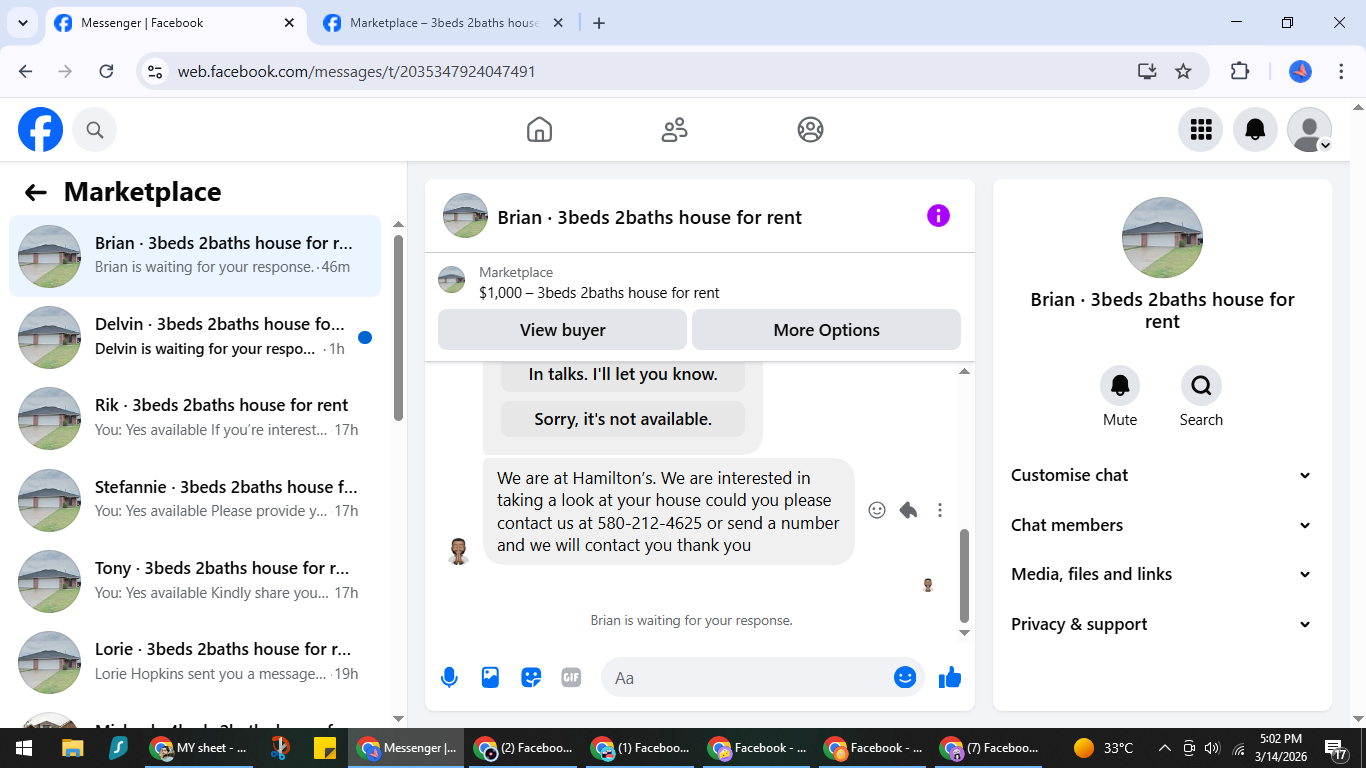The height and width of the screenshot is (768, 1366).
Task: Open Tony conversation in chat list
Action: (195, 581)
